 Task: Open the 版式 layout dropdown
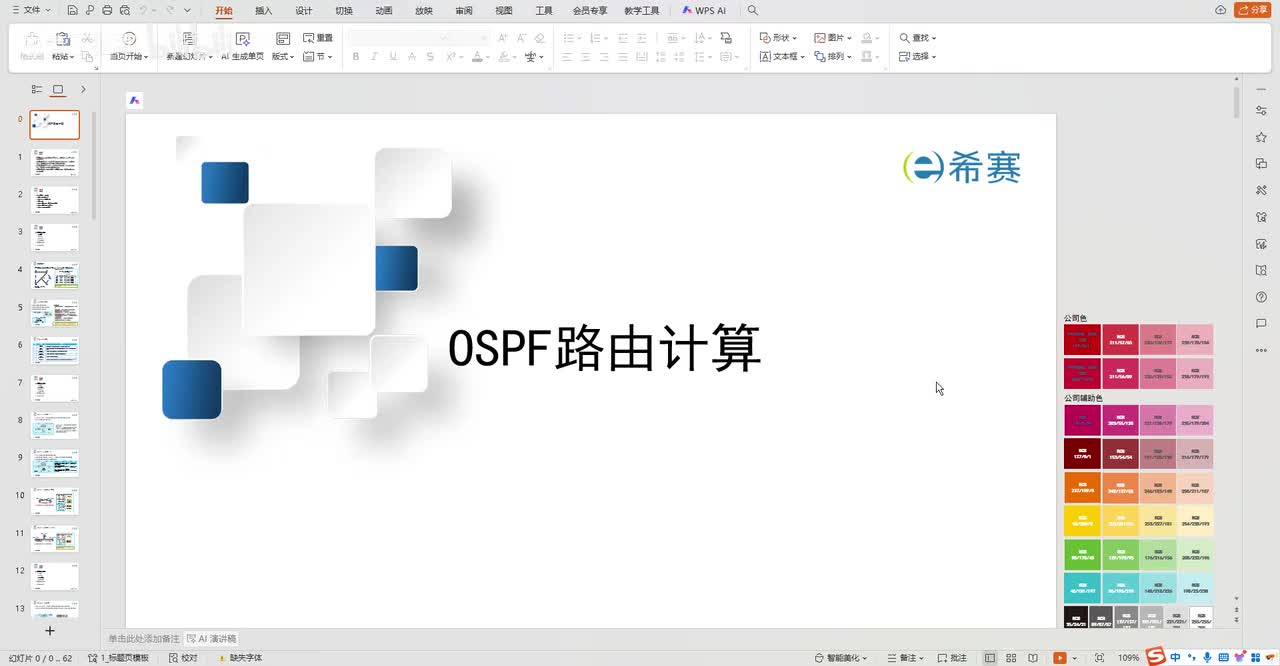click(283, 57)
